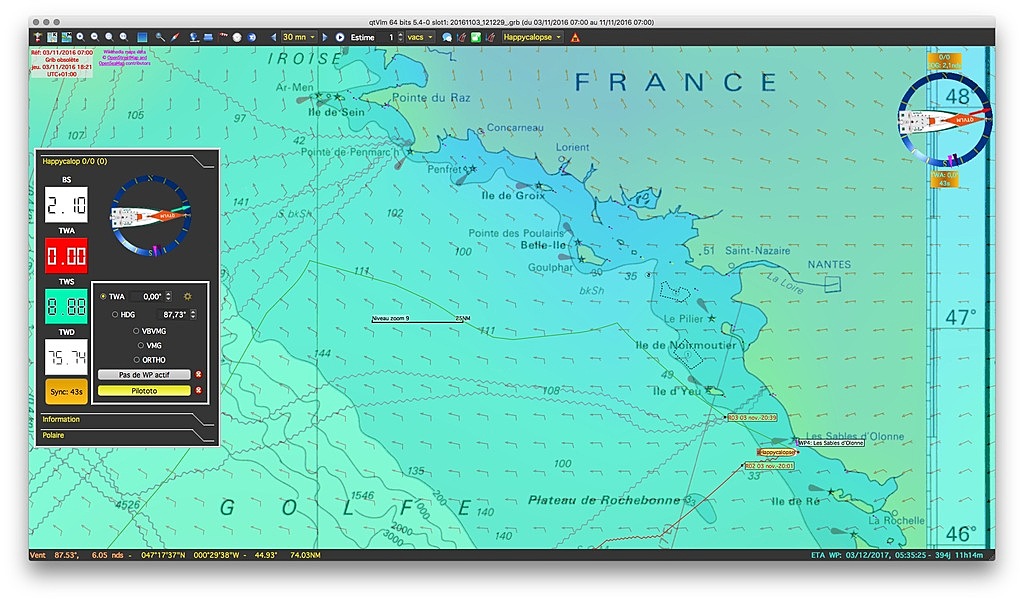Expand the Information panel section
Viewport: 1024px width, 602px height.
click(125, 419)
